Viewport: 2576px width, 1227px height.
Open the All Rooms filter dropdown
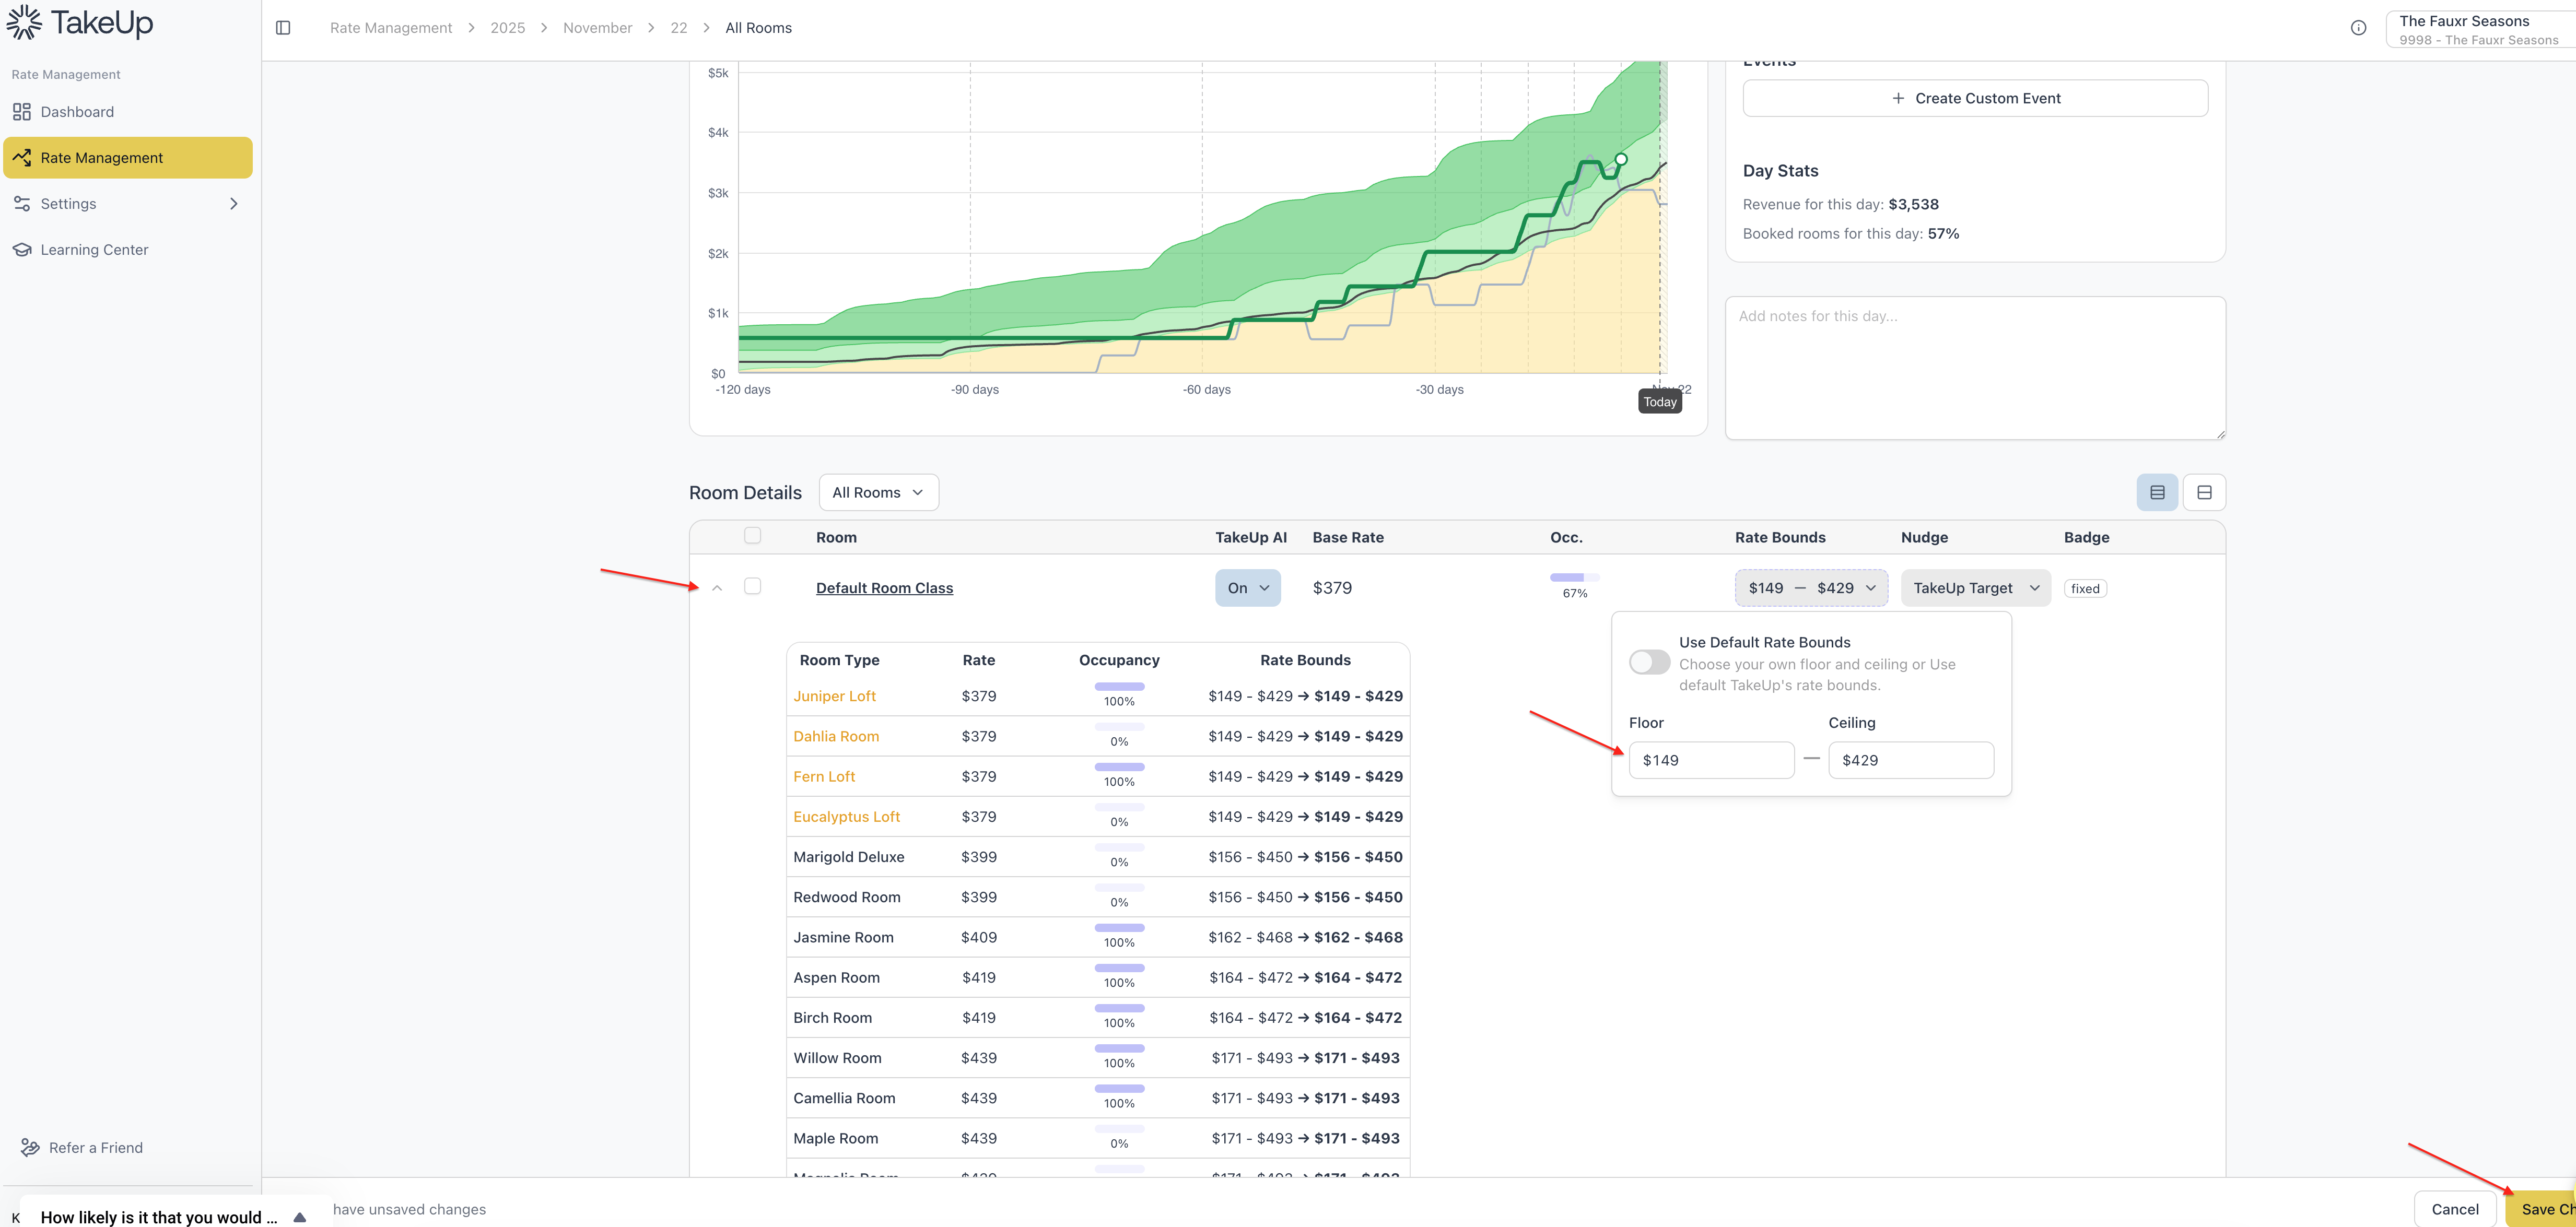click(878, 492)
